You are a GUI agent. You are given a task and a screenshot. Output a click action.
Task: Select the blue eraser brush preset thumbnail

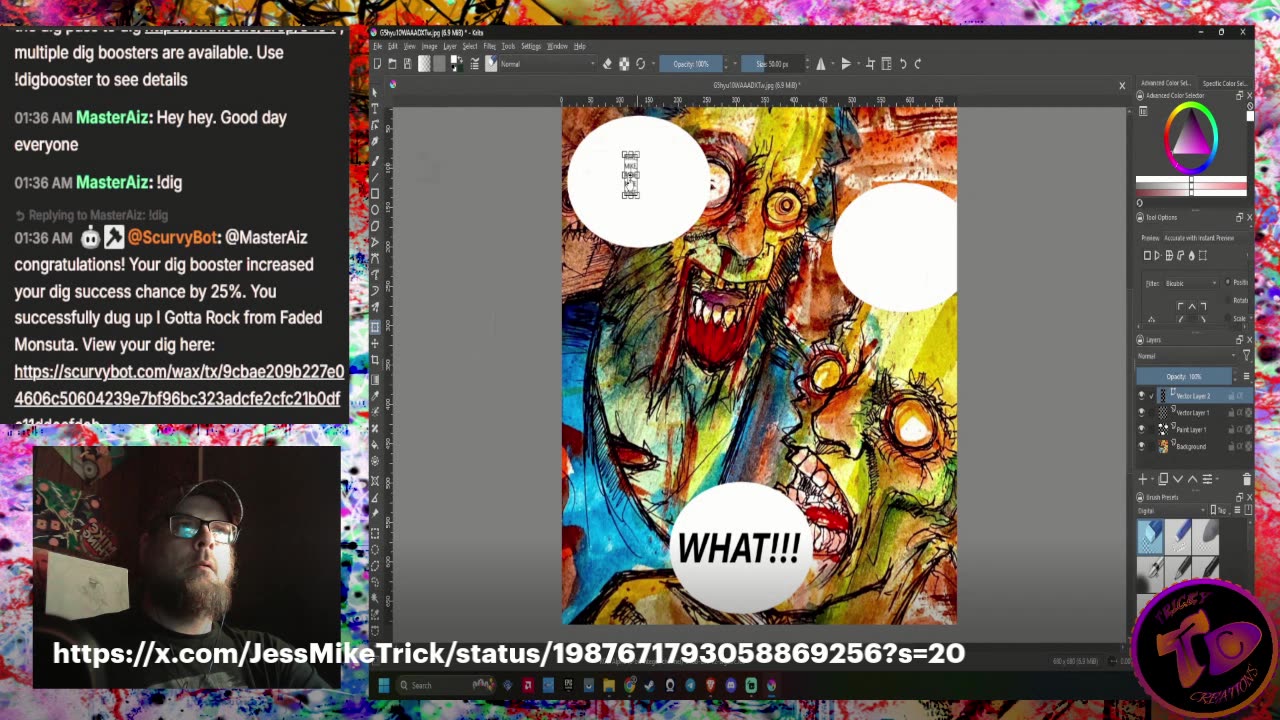tap(1150, 536)
